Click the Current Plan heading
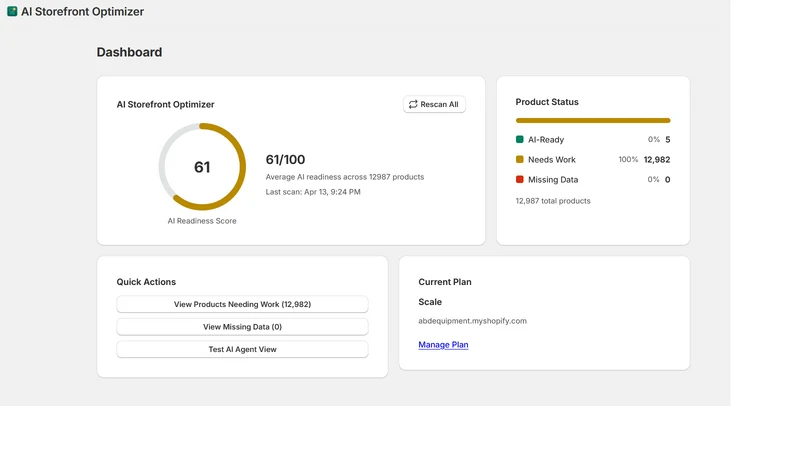The height and width of the screenshot is (450, 800). [445, 282]
